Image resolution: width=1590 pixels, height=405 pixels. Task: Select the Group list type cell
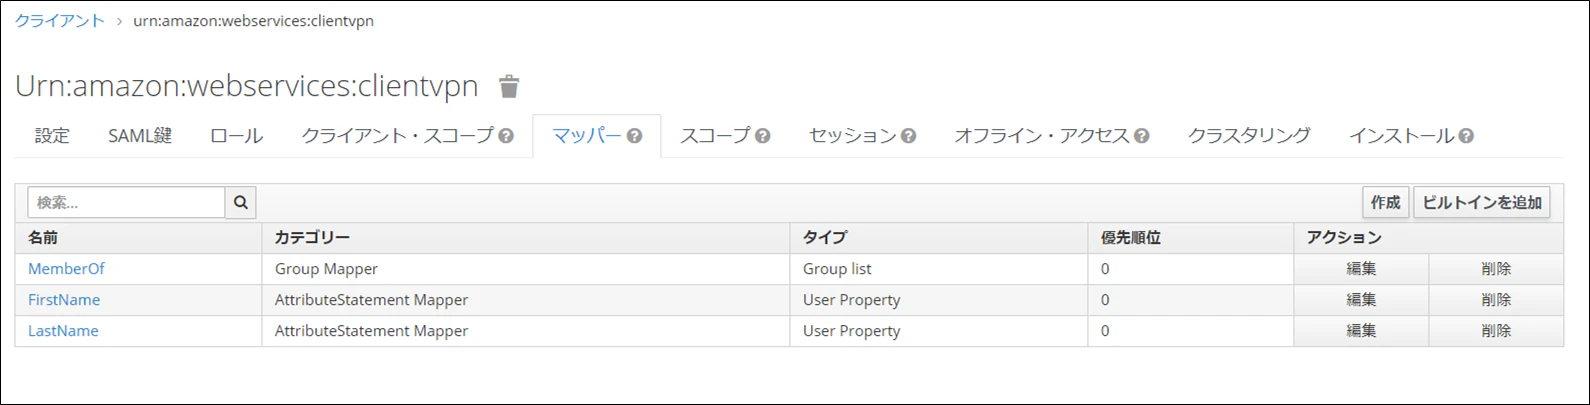pyautogui.click(x=939, y=269)
